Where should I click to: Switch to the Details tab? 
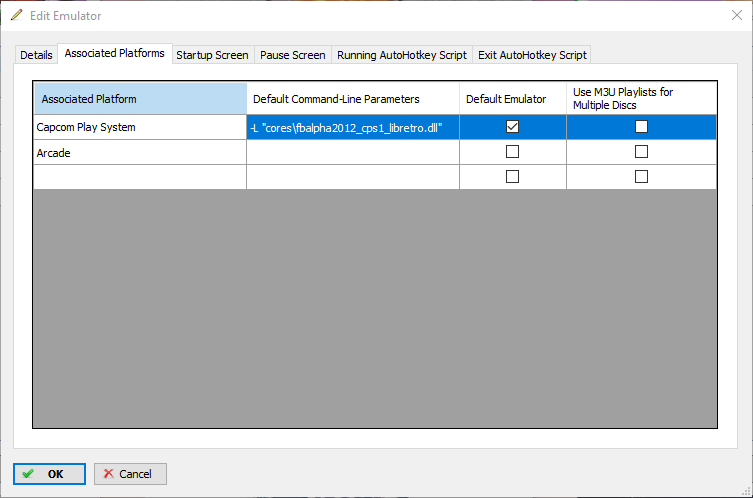pyautogui.click(x=36, y=55)
